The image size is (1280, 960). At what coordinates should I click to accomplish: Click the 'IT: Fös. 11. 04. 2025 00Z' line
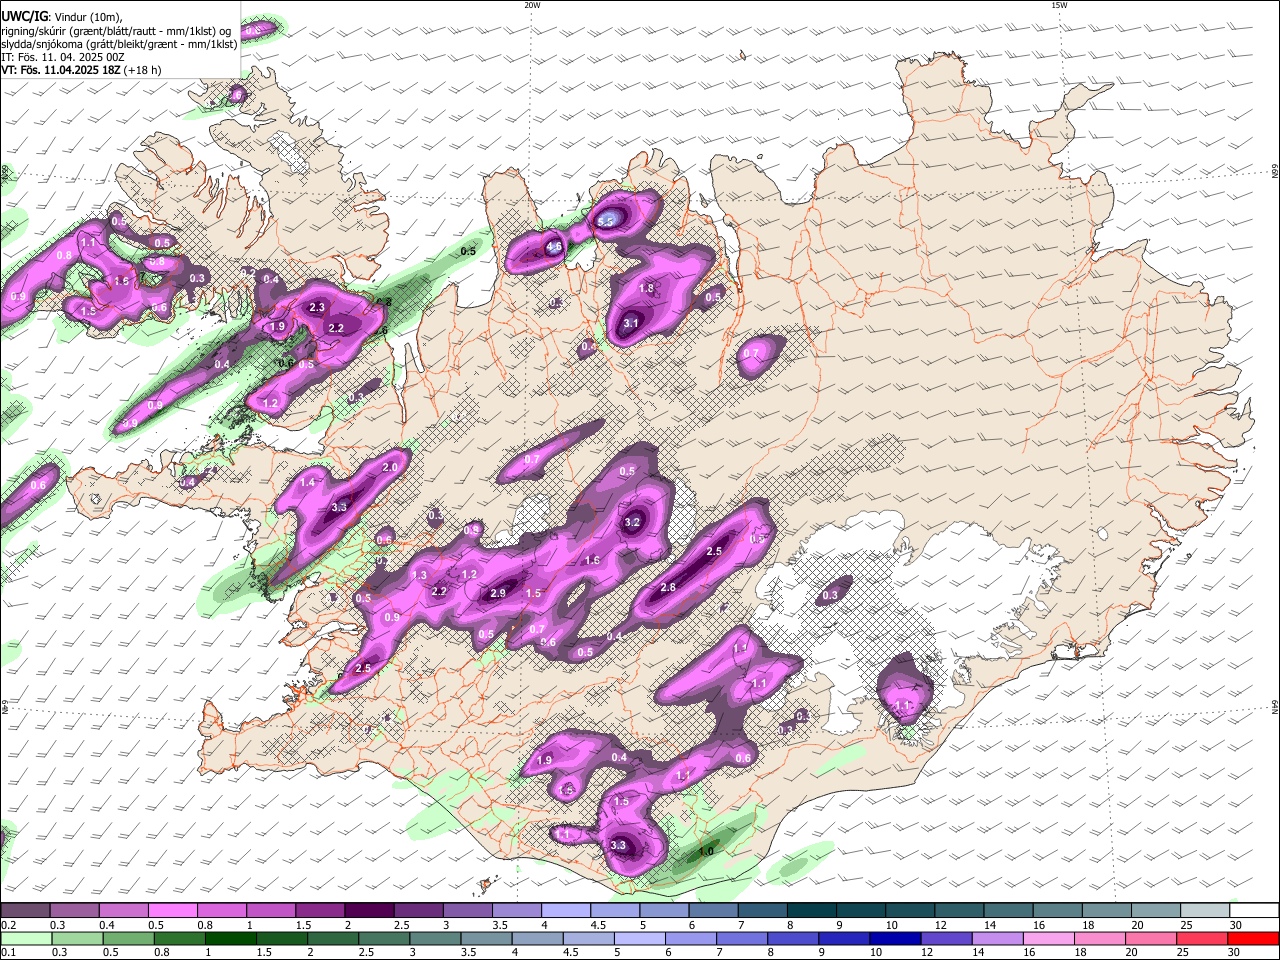[63, 57]
